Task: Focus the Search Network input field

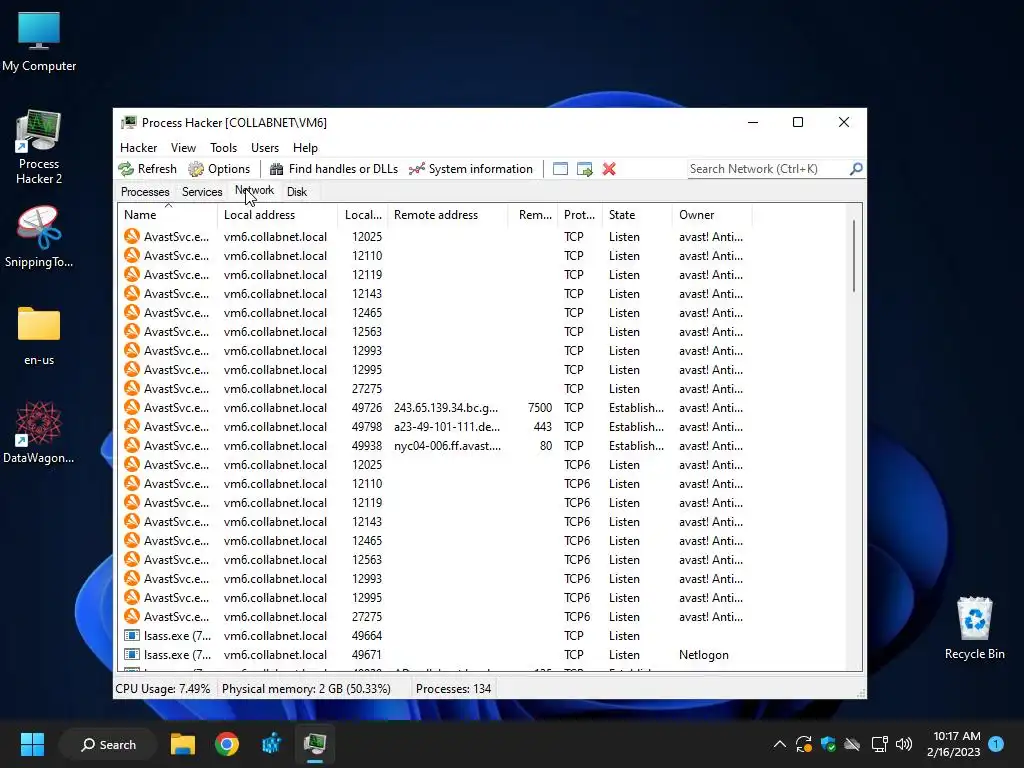Action: point(768,169)
